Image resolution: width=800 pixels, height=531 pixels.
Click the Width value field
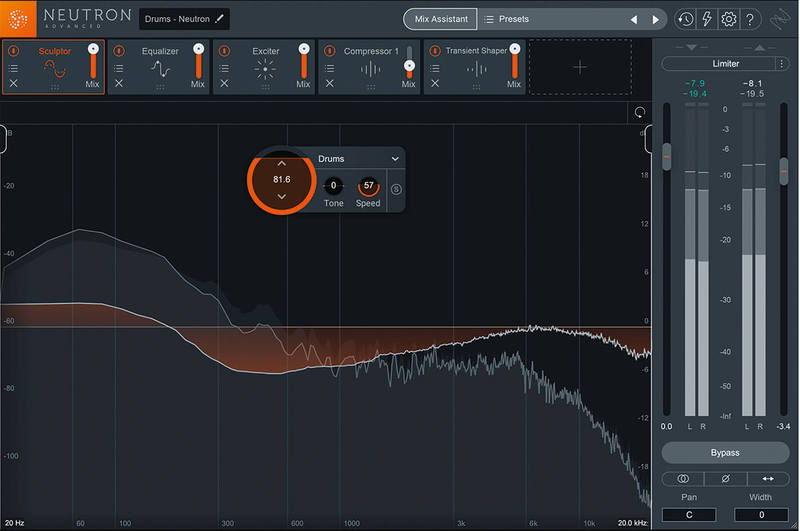[x=761, y=515]
